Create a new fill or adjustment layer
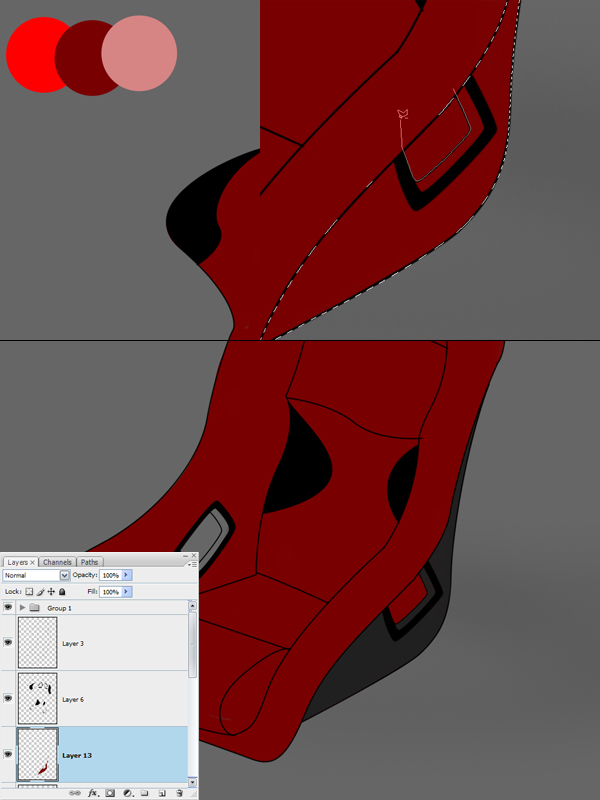600x800 pixels. pos(128,793)
